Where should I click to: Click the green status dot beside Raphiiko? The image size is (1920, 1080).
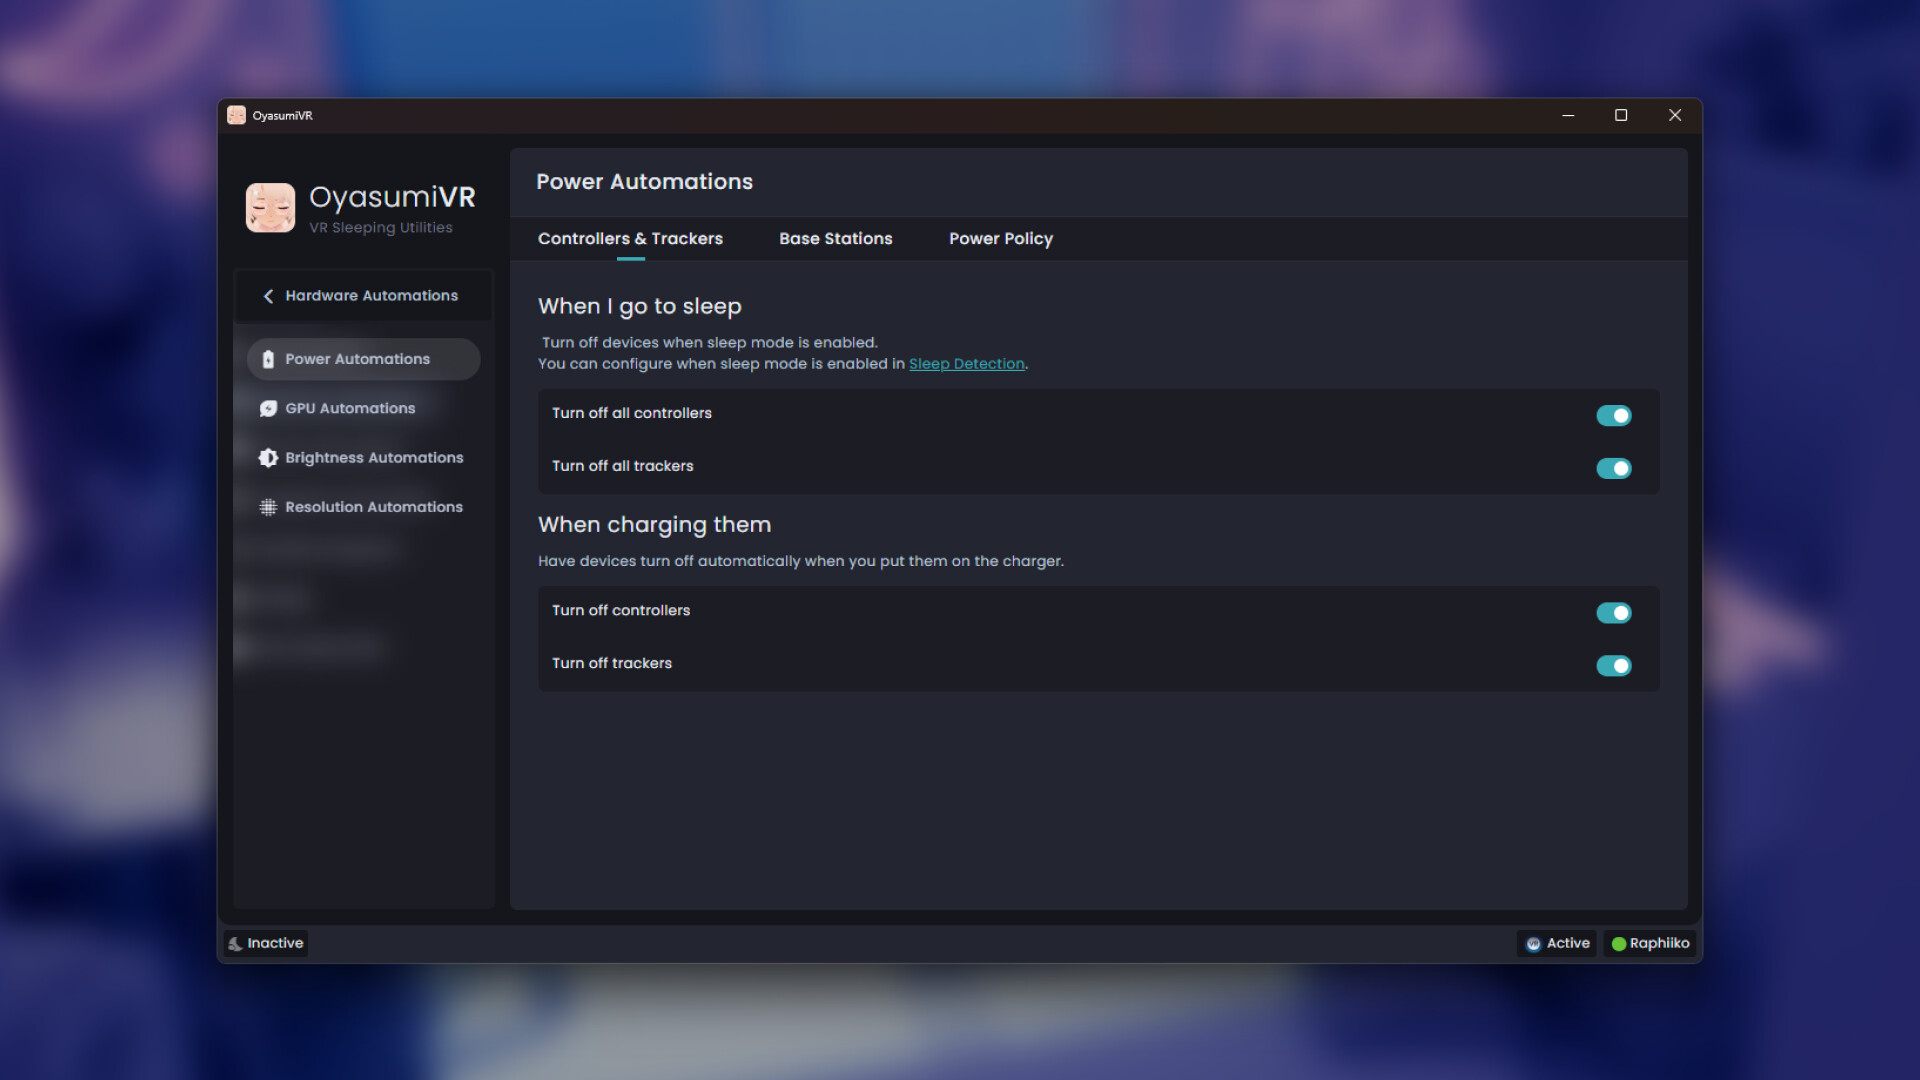coord(1618,943)
